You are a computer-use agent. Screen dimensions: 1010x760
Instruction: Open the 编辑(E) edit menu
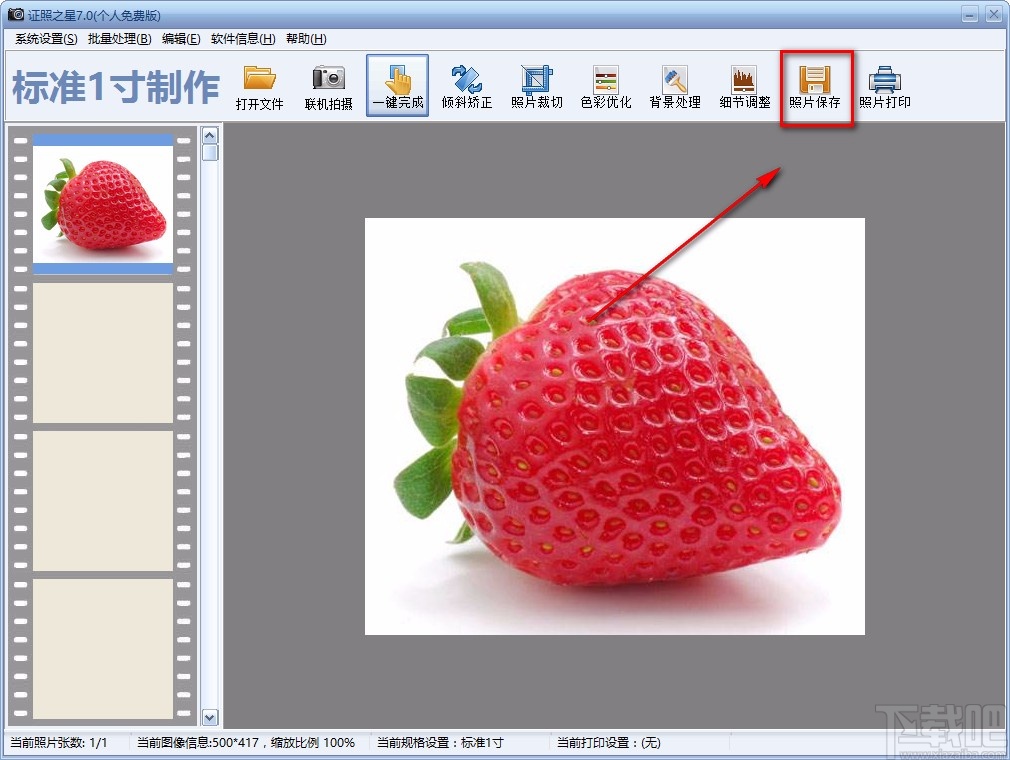tap(181, 39)
